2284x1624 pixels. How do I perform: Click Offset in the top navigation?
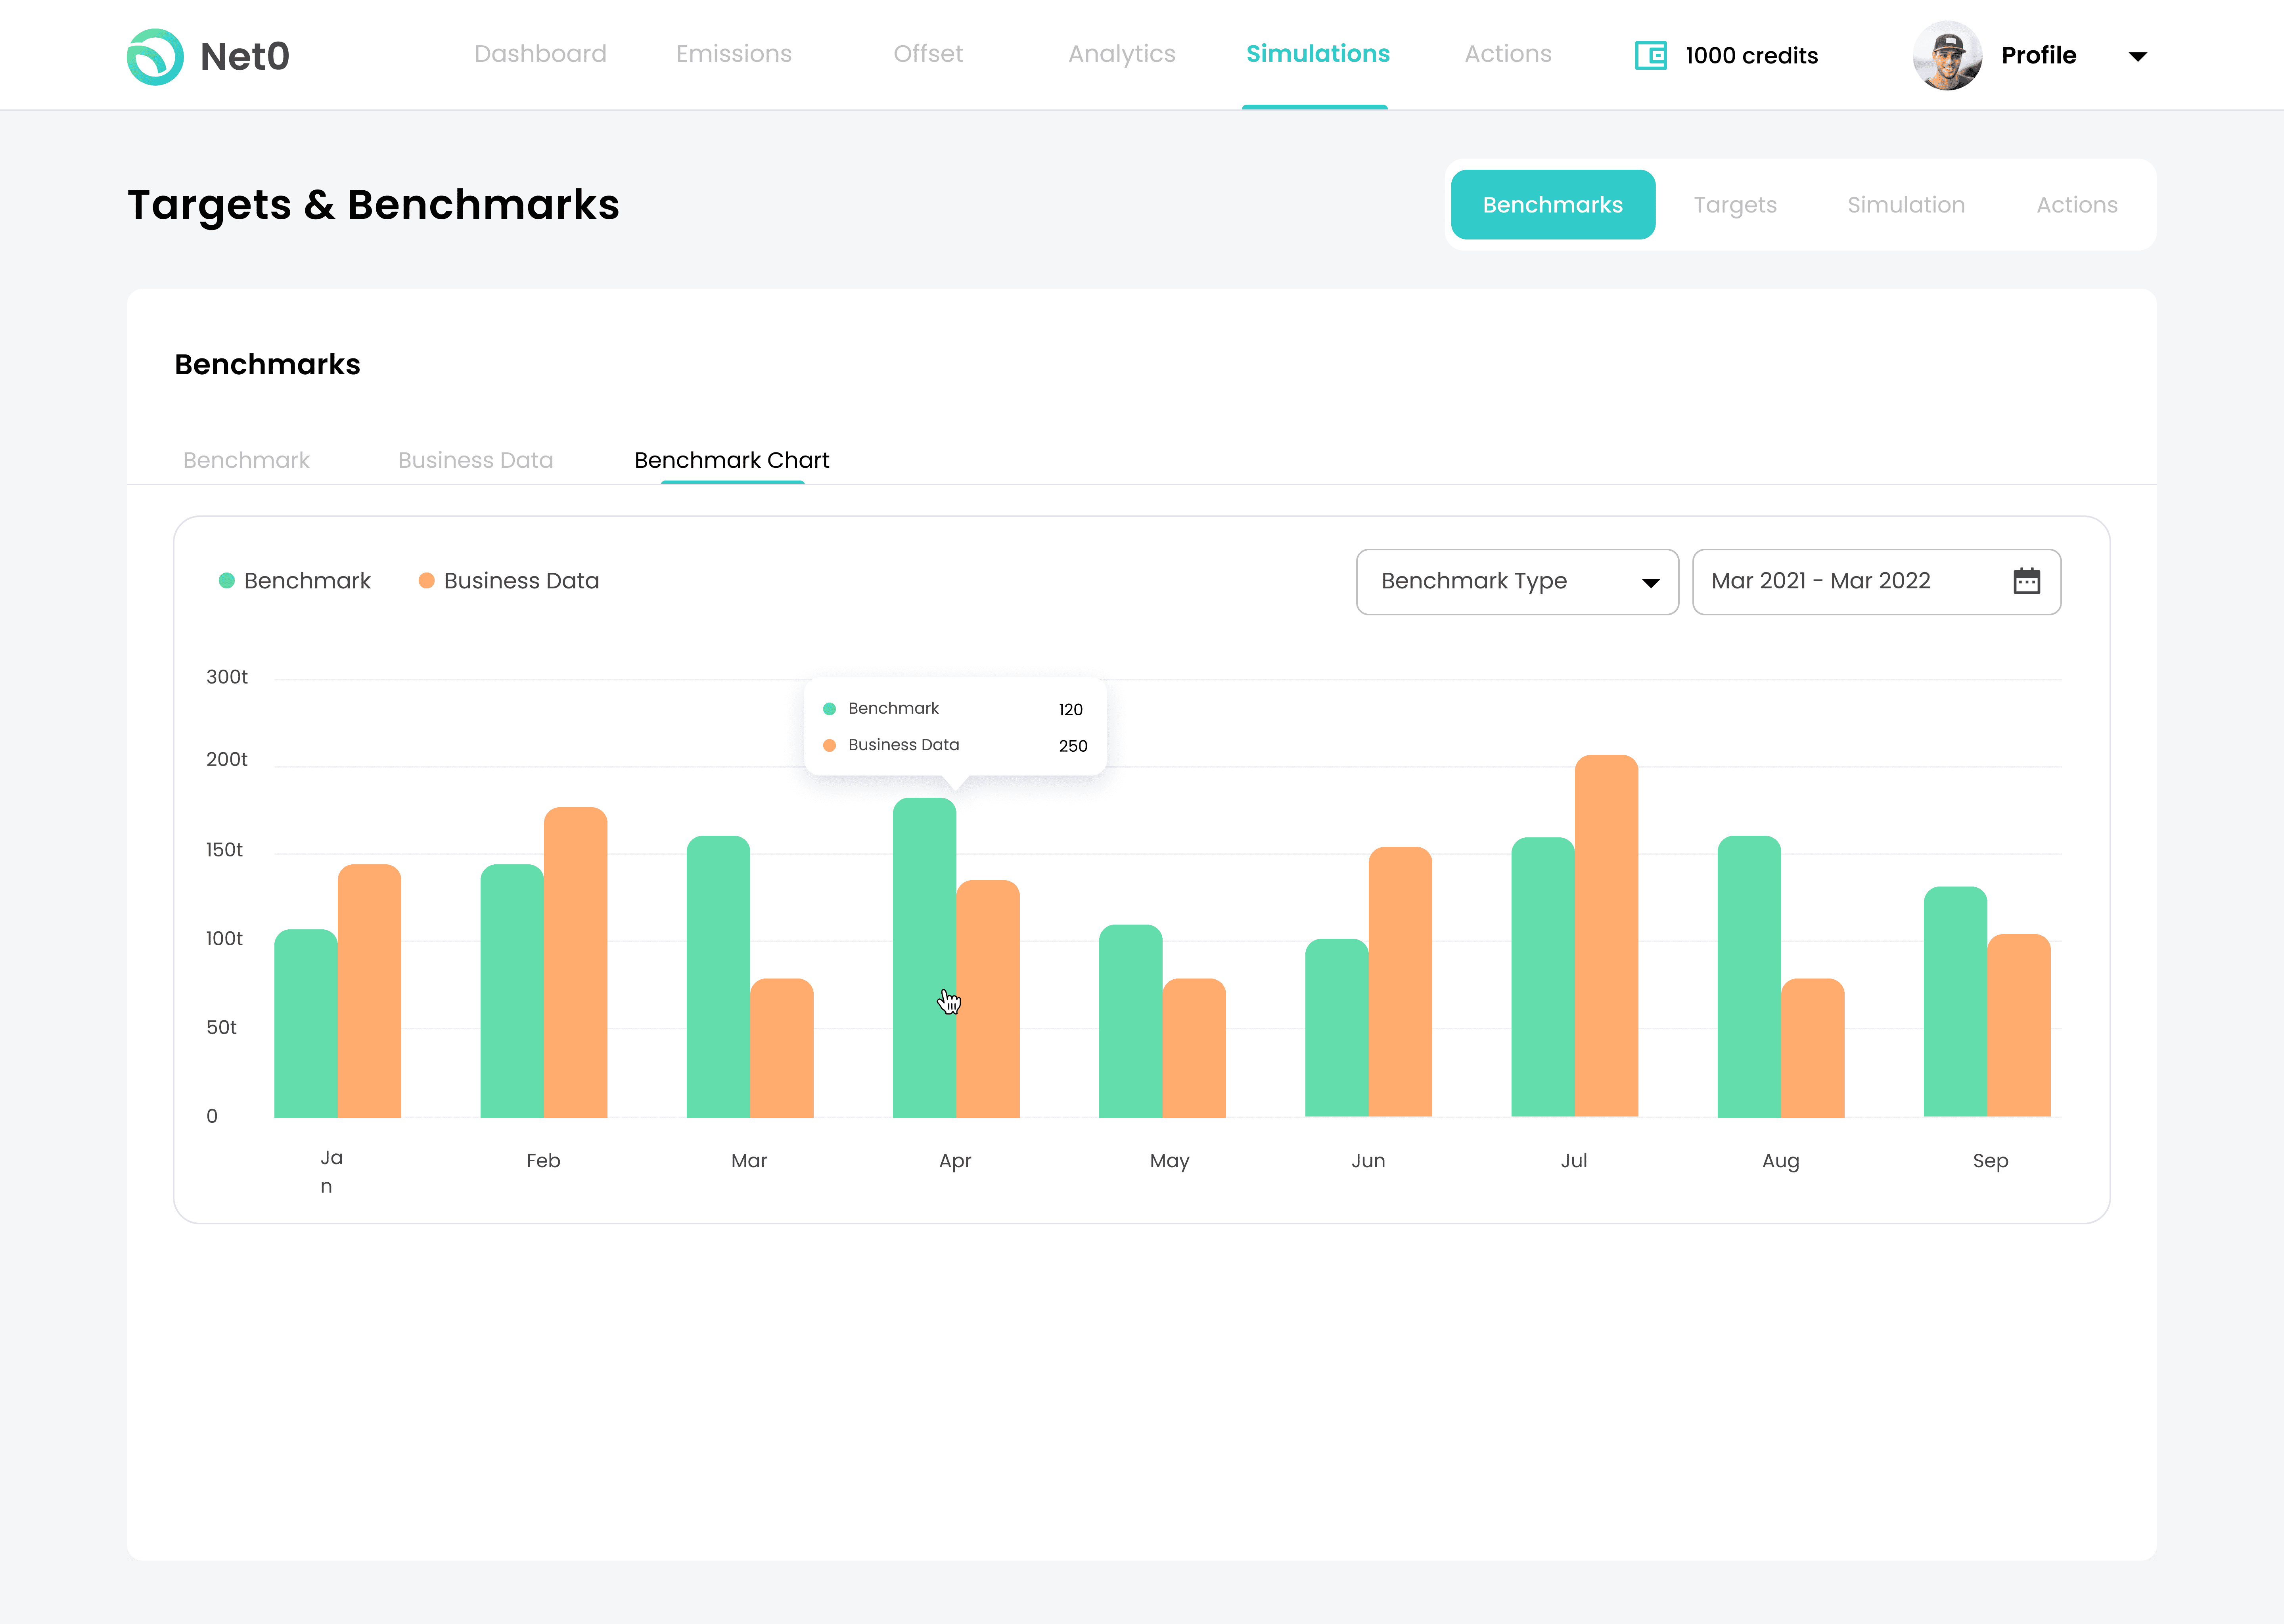click(x=927, y=54)
